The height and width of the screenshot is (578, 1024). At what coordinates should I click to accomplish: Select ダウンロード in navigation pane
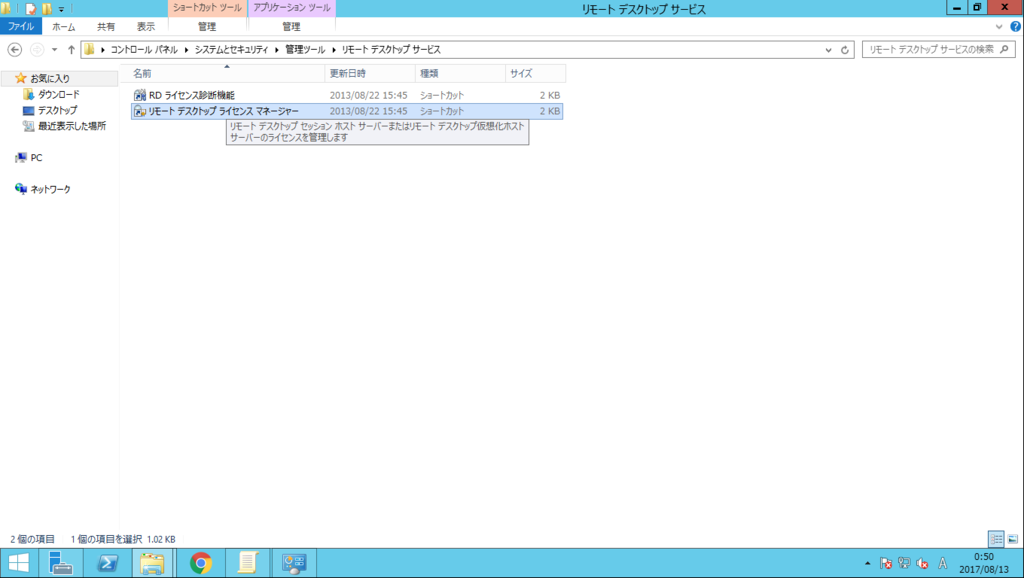click(59, 95)
